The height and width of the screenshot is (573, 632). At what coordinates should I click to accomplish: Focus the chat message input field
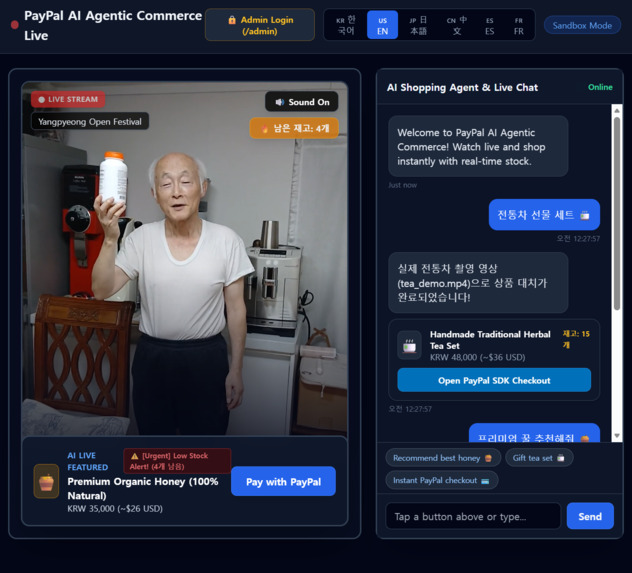473,516
